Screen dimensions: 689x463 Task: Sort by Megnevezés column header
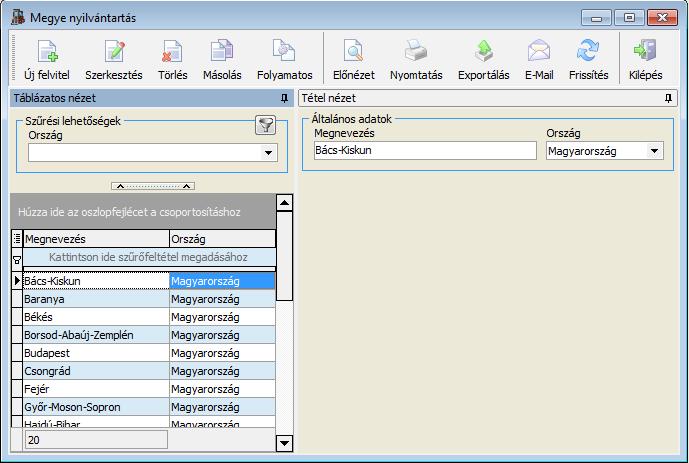pyautogui.click(x=96, y=239)
